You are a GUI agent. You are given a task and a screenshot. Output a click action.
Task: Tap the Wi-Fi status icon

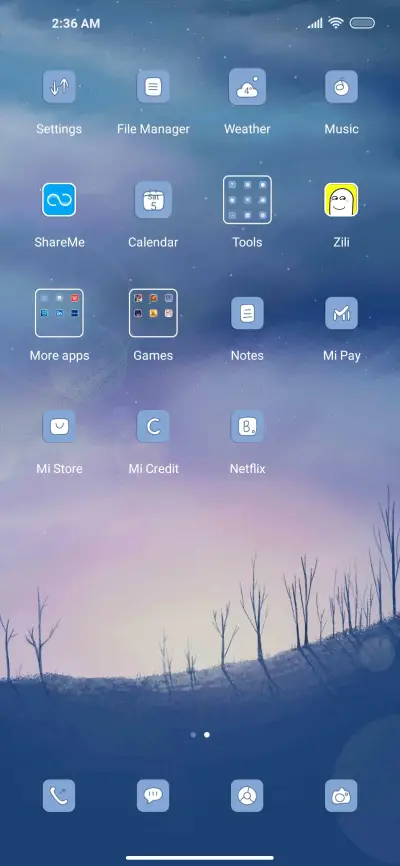point(335,23)
